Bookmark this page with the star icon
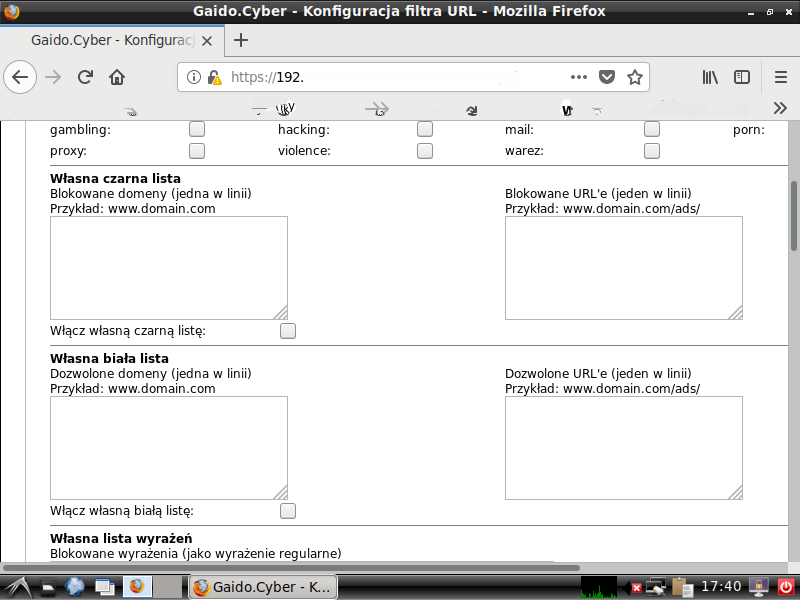The image size is (800, 600). 634,77
